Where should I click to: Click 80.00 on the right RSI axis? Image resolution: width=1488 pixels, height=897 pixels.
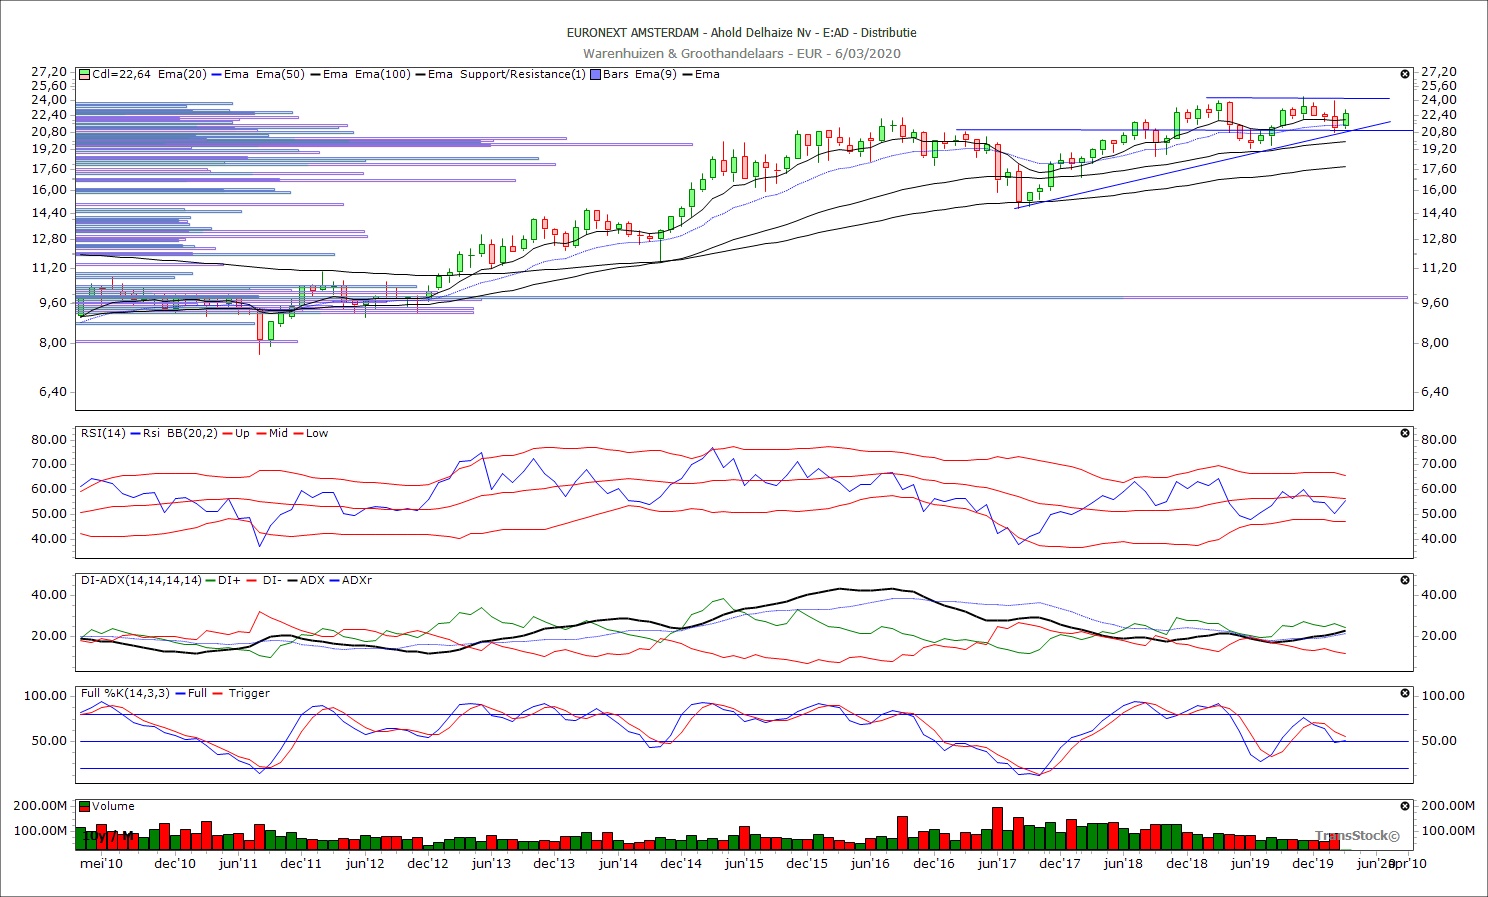tap(1439, 440)
